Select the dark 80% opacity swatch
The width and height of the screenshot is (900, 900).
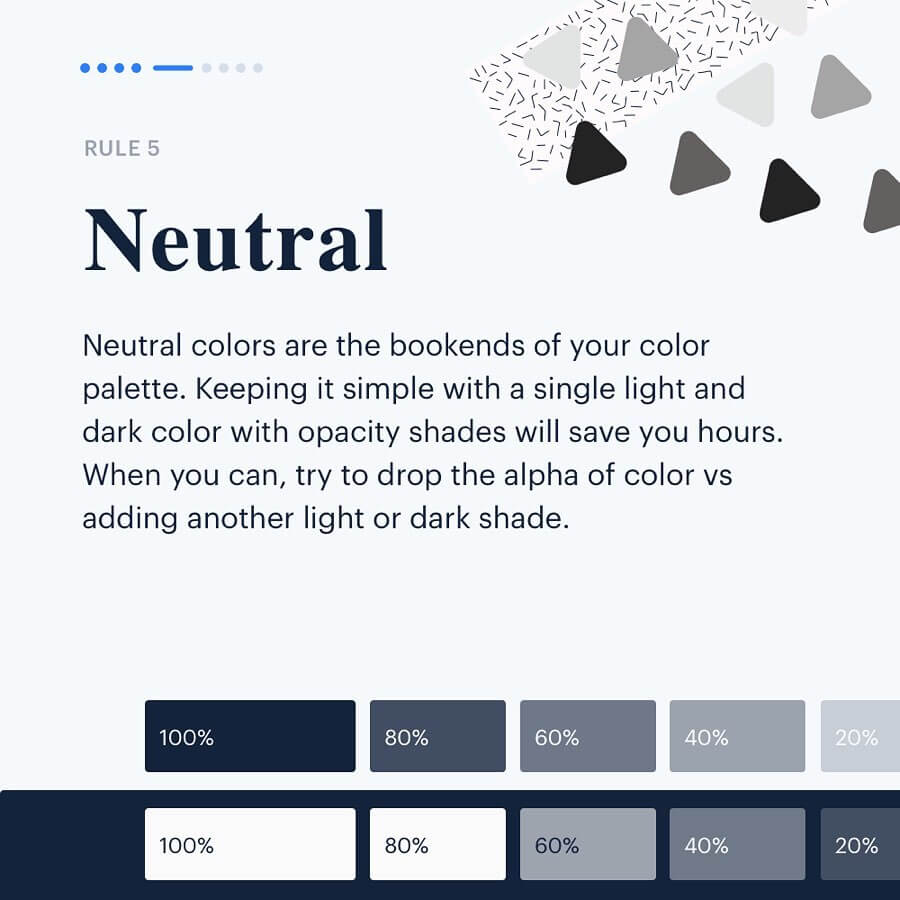pyautogui.click(x=438, y=736)
